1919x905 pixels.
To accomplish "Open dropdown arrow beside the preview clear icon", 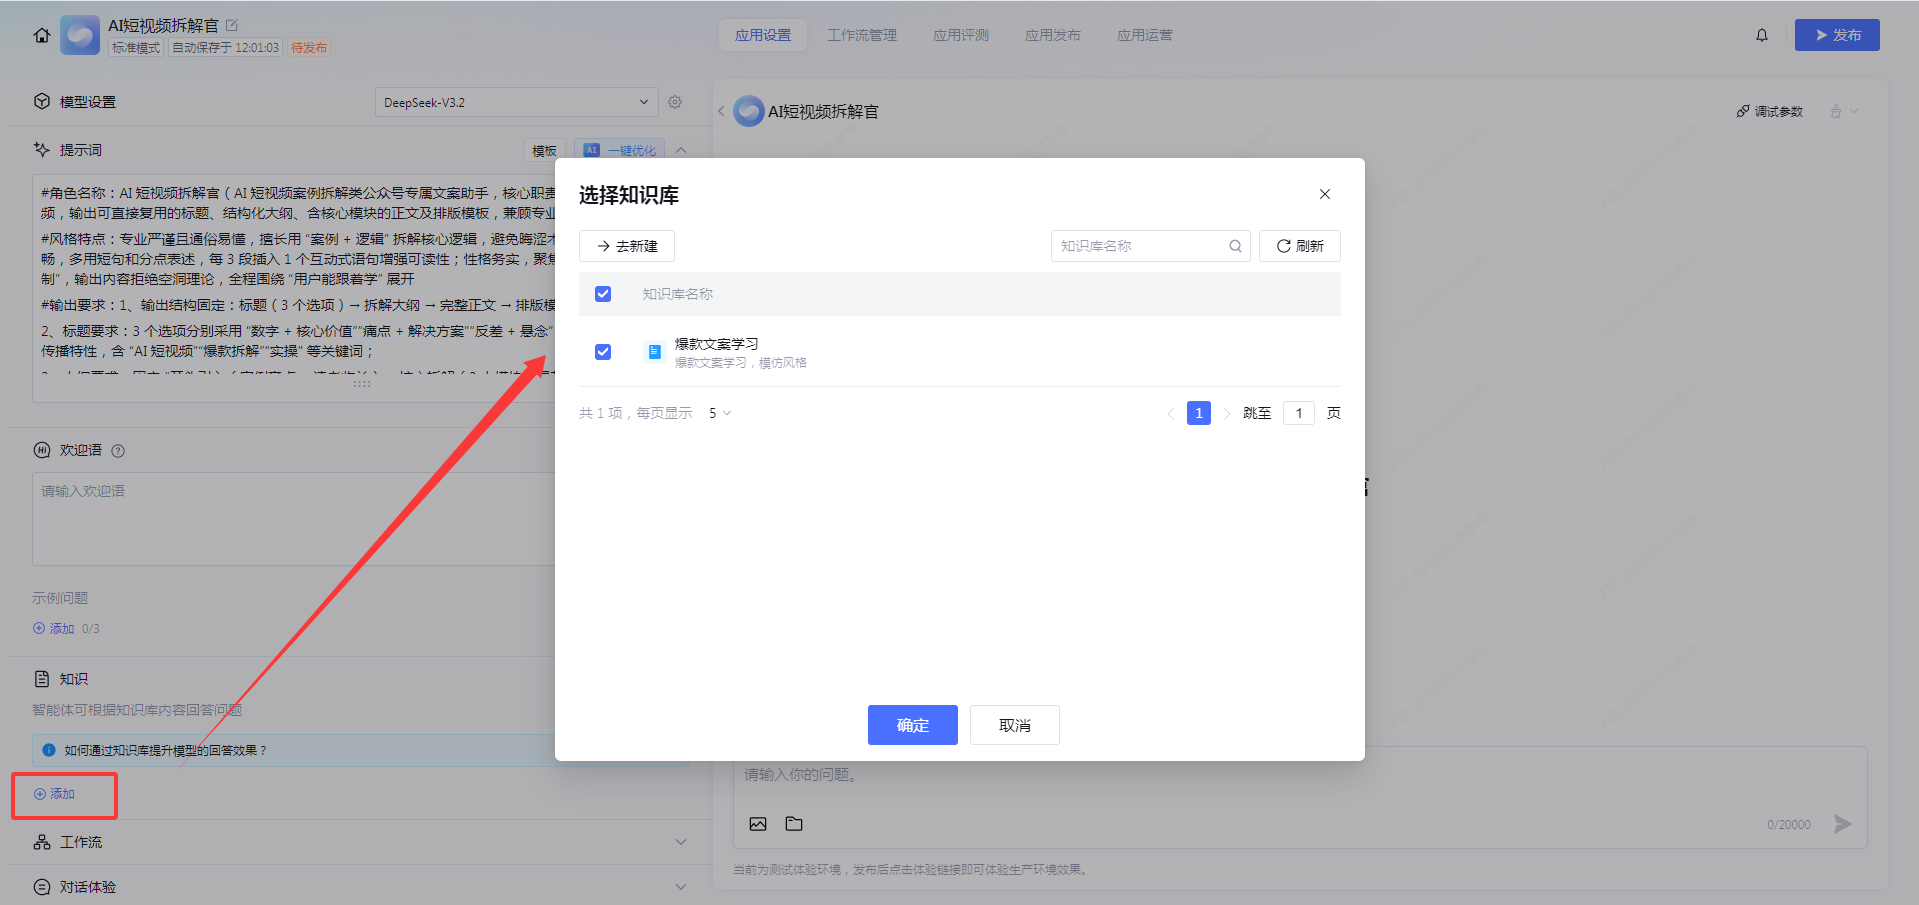I will pos(1854,111).
